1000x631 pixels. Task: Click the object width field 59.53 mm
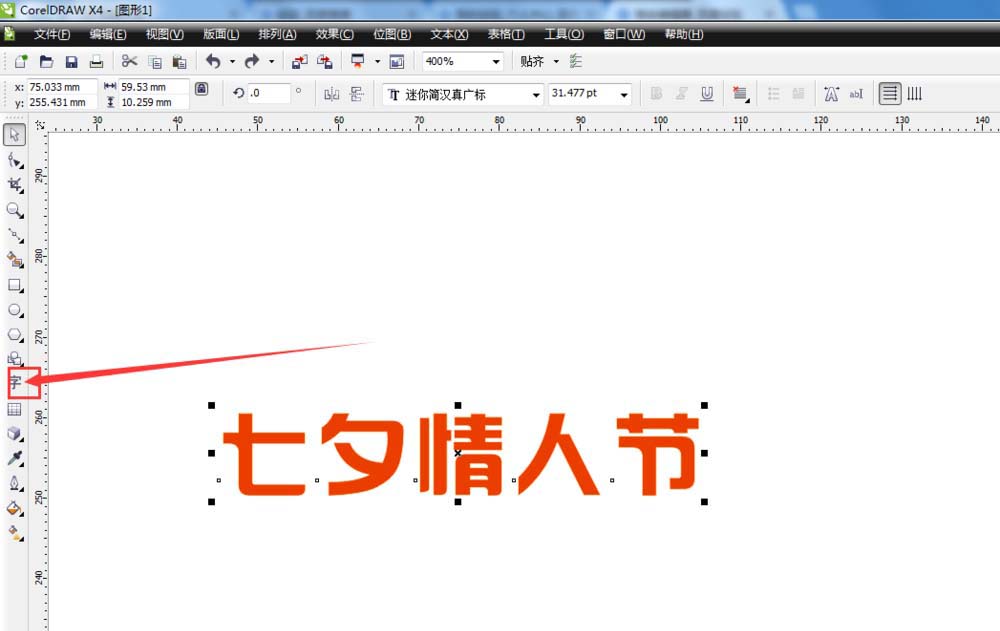point(154,87)
